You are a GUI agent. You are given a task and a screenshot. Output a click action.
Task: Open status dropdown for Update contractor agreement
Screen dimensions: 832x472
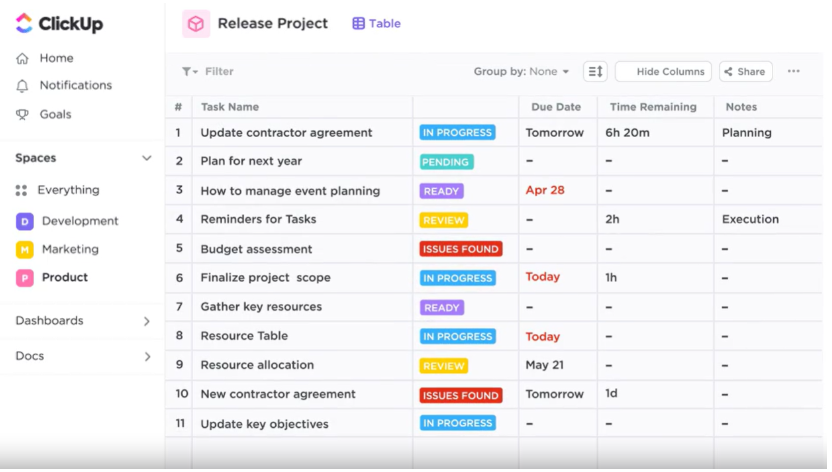[457, 133]
